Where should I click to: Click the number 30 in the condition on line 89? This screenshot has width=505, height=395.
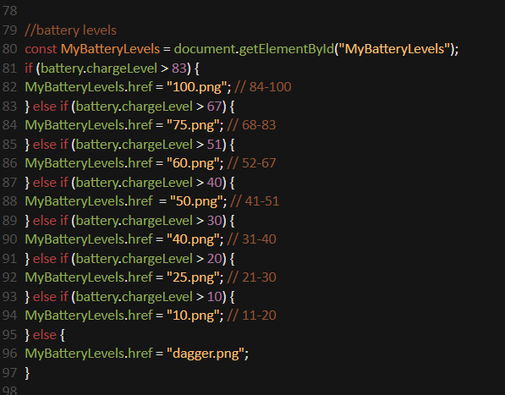(x=214, y=220)
